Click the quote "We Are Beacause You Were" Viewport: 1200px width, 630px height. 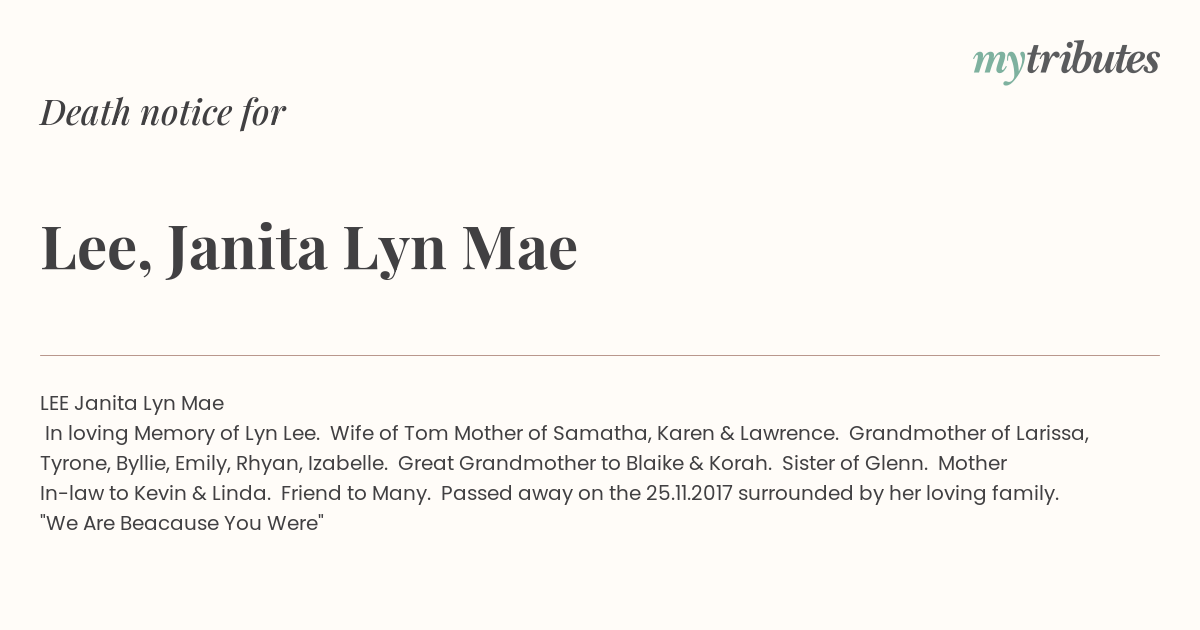point(182,524)
